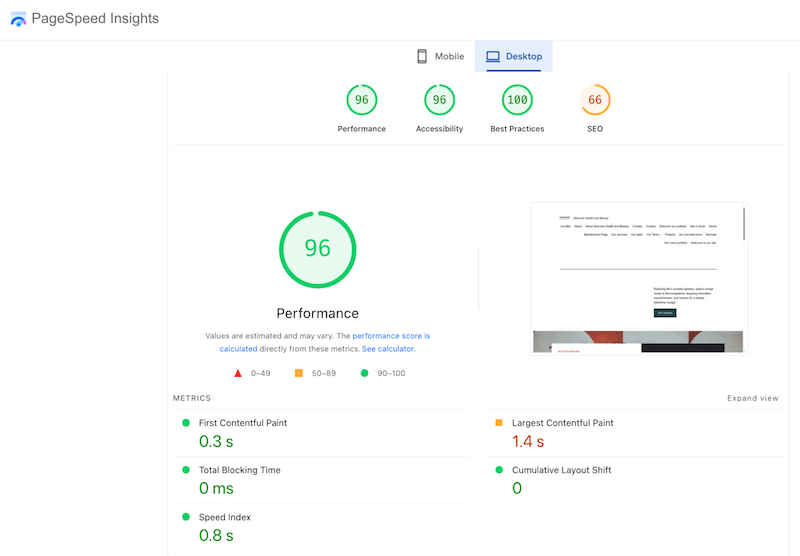Click orange square beside Largest Contentful Paint

[x=499, y=423]
